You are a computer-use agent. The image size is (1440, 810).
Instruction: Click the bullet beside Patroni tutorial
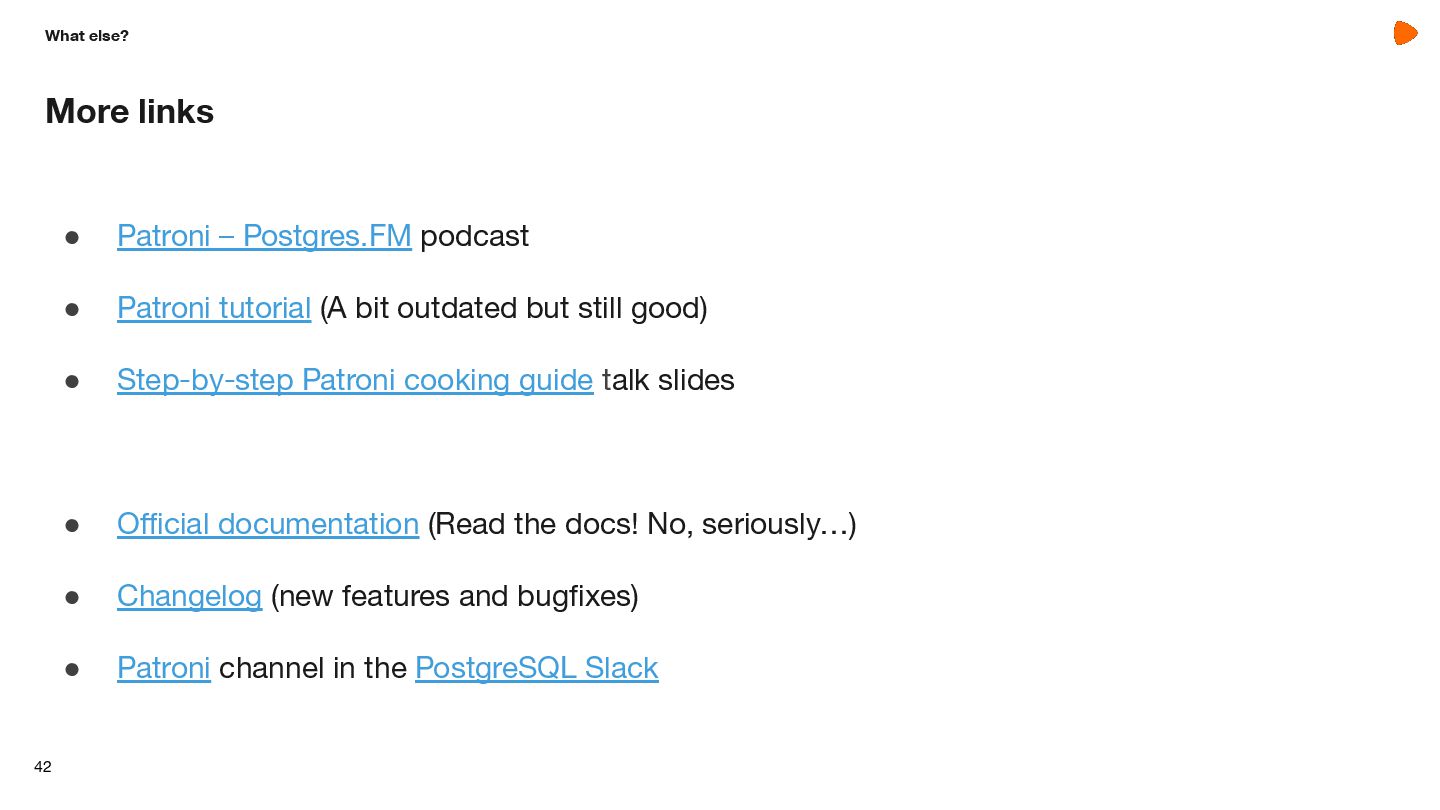coord(72,309)
